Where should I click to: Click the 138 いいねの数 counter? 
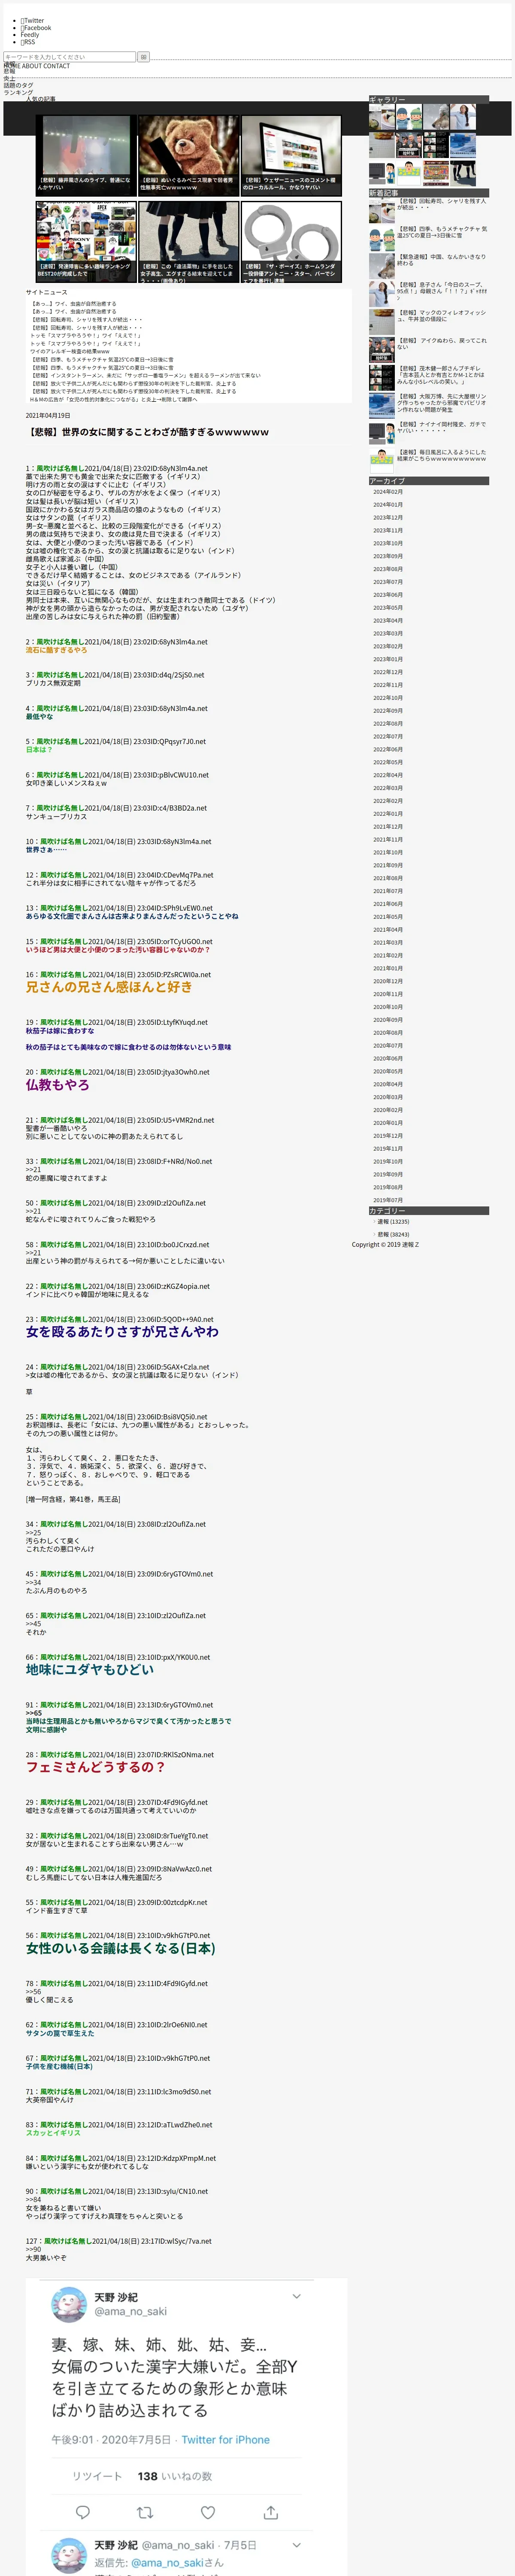click(x=175, y=2475)
